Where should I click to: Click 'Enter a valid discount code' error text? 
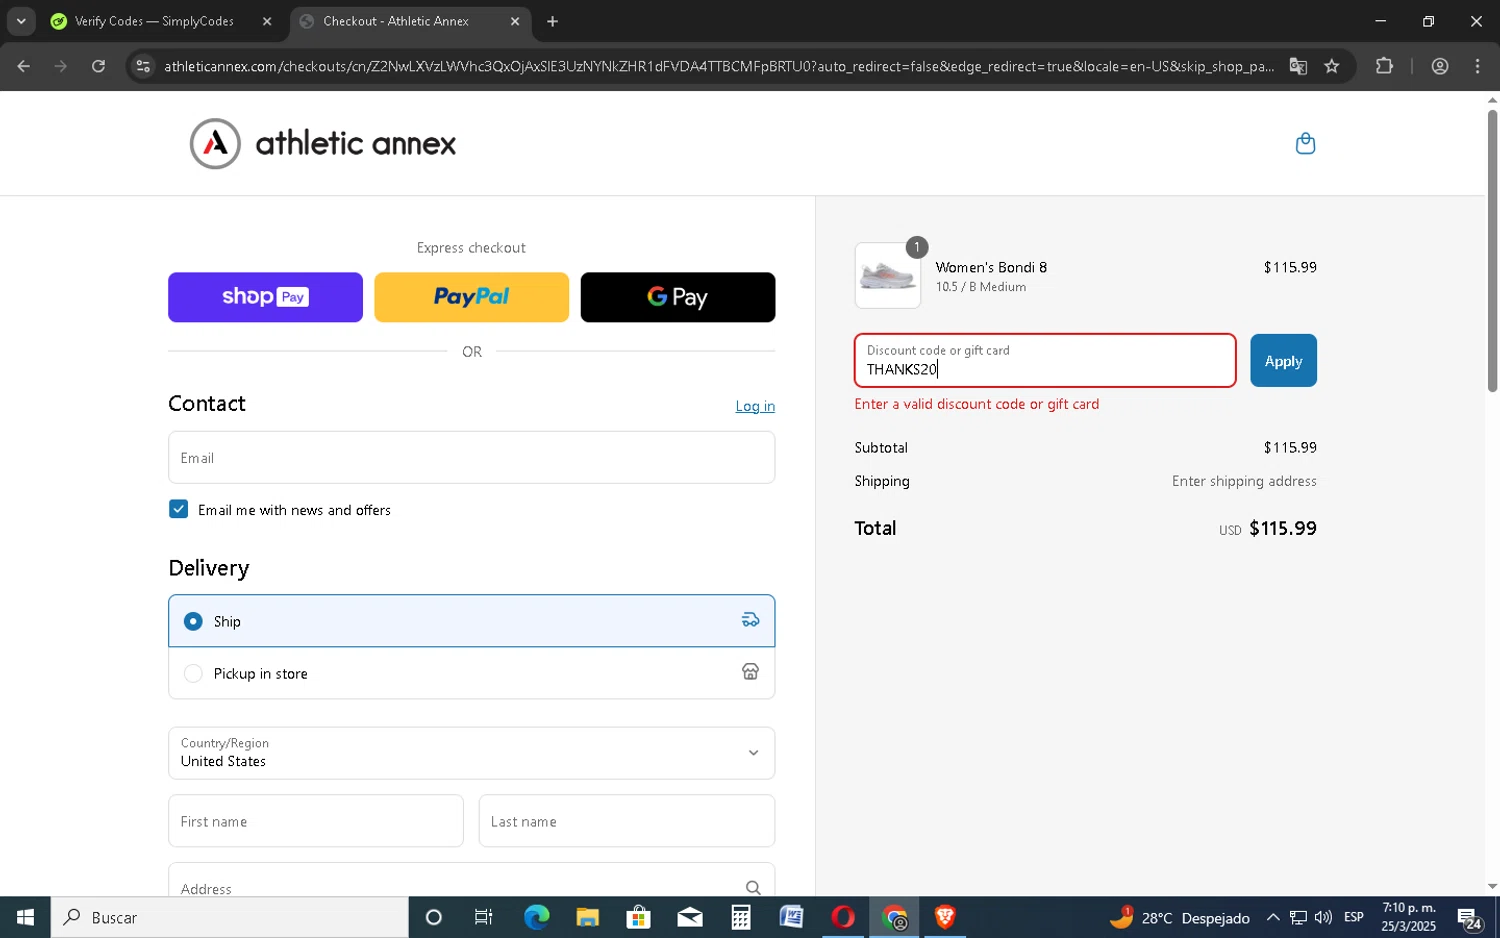coord(977,404)
